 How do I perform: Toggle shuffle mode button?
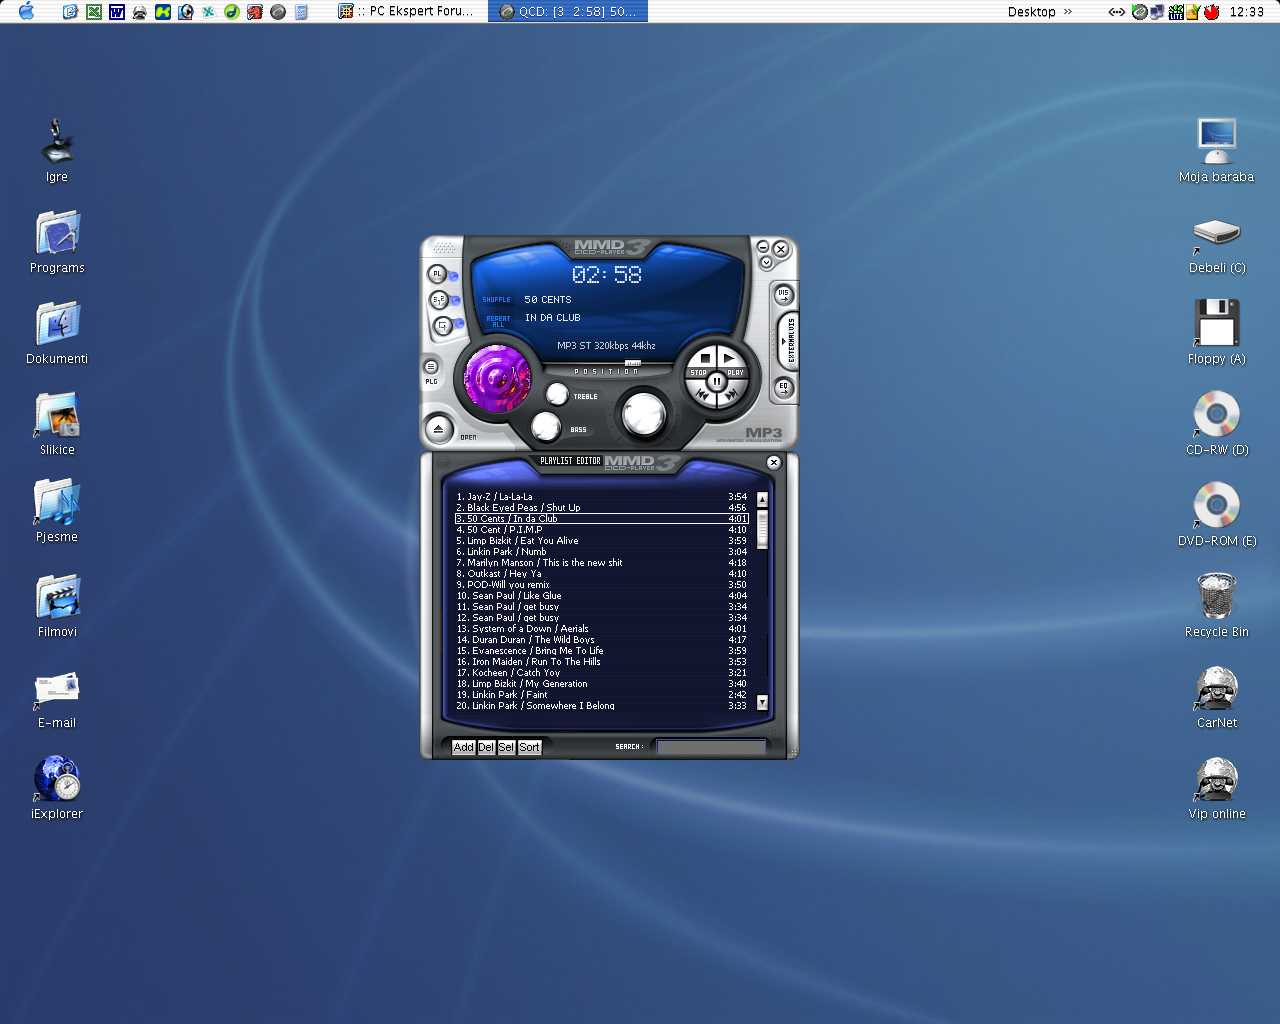pos(438,300)
